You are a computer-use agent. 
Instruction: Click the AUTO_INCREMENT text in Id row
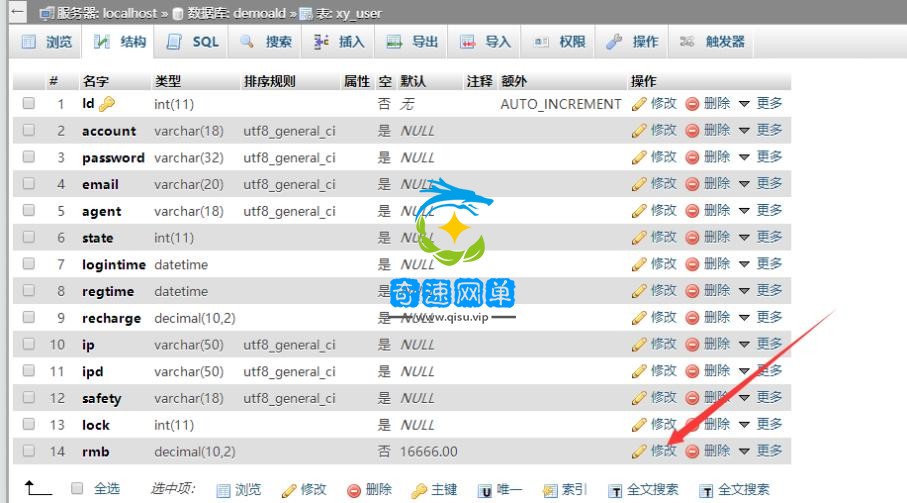(x=561, y=104)
